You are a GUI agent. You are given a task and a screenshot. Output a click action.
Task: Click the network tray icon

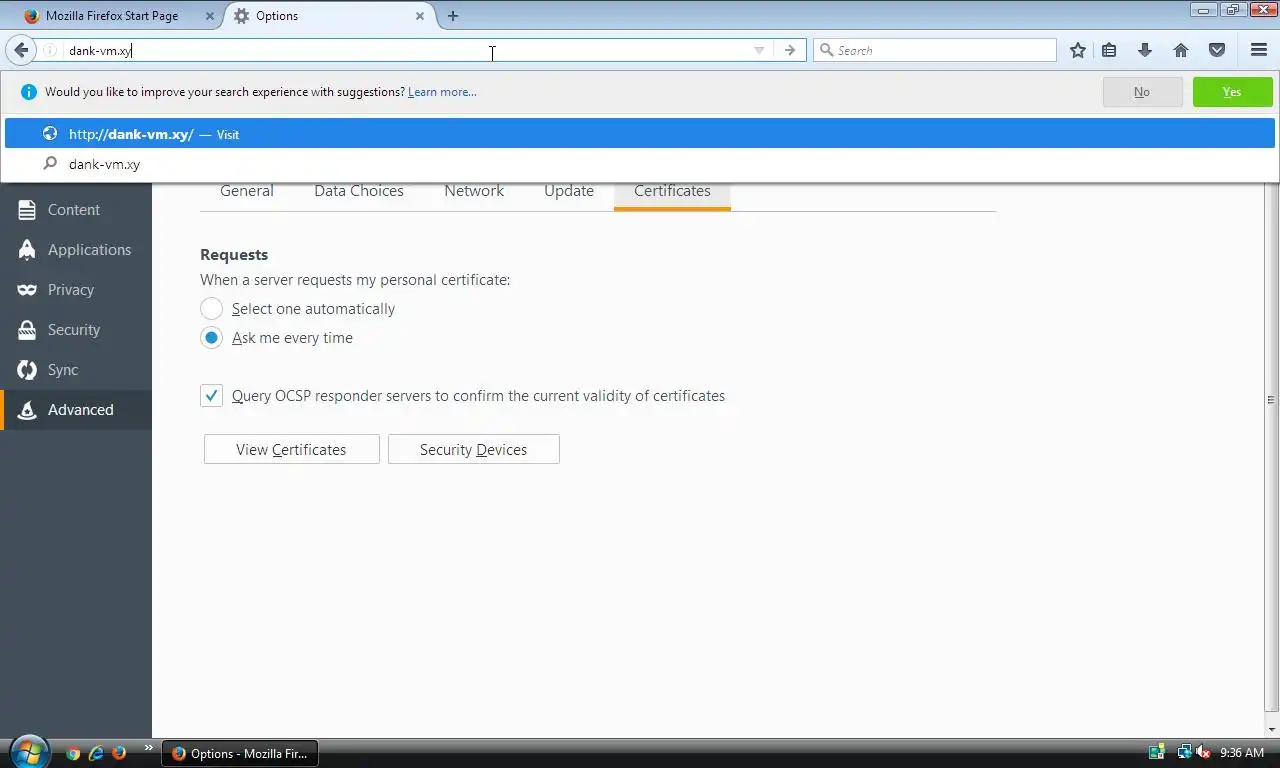(1184, 752)
